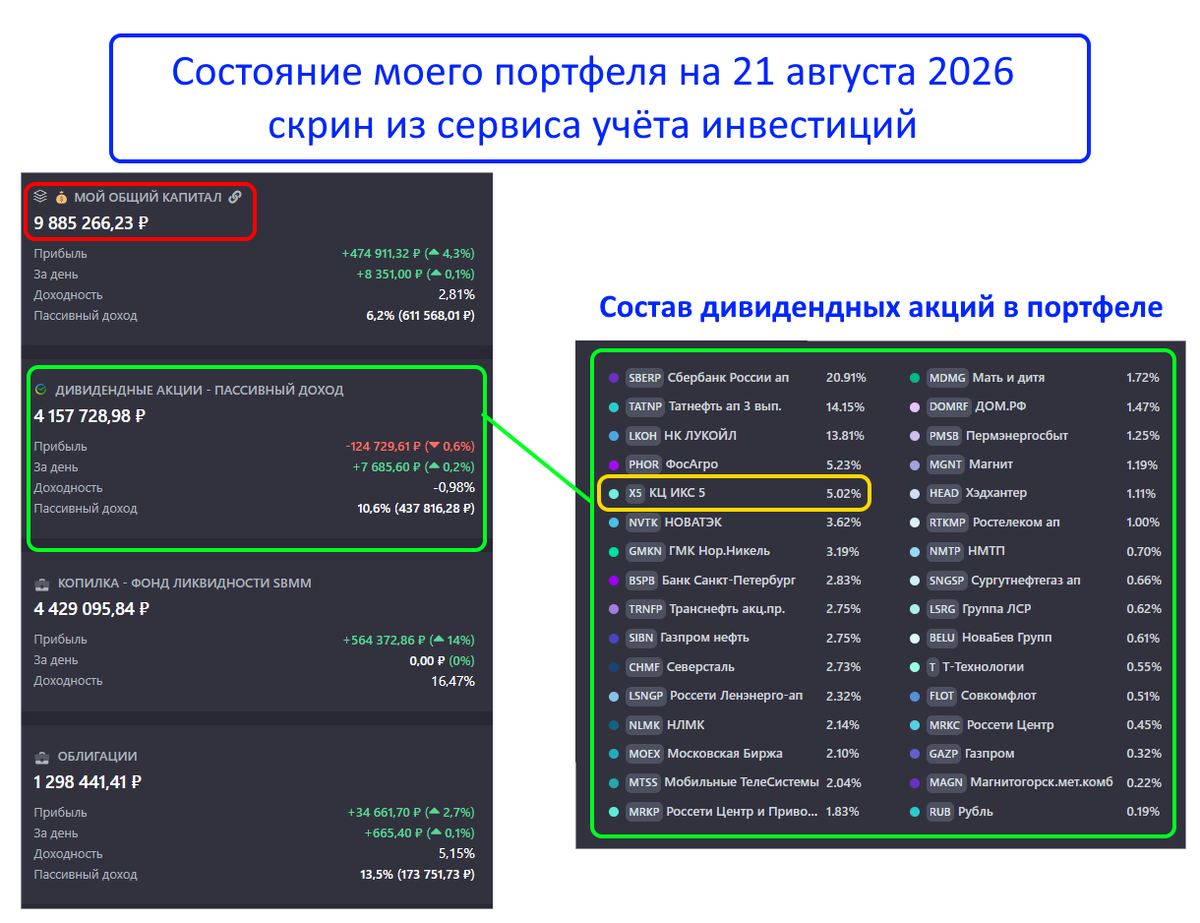Click the Хэдхантер stock name
This screenshot has height=923, width=1200.
coord(998,494)
